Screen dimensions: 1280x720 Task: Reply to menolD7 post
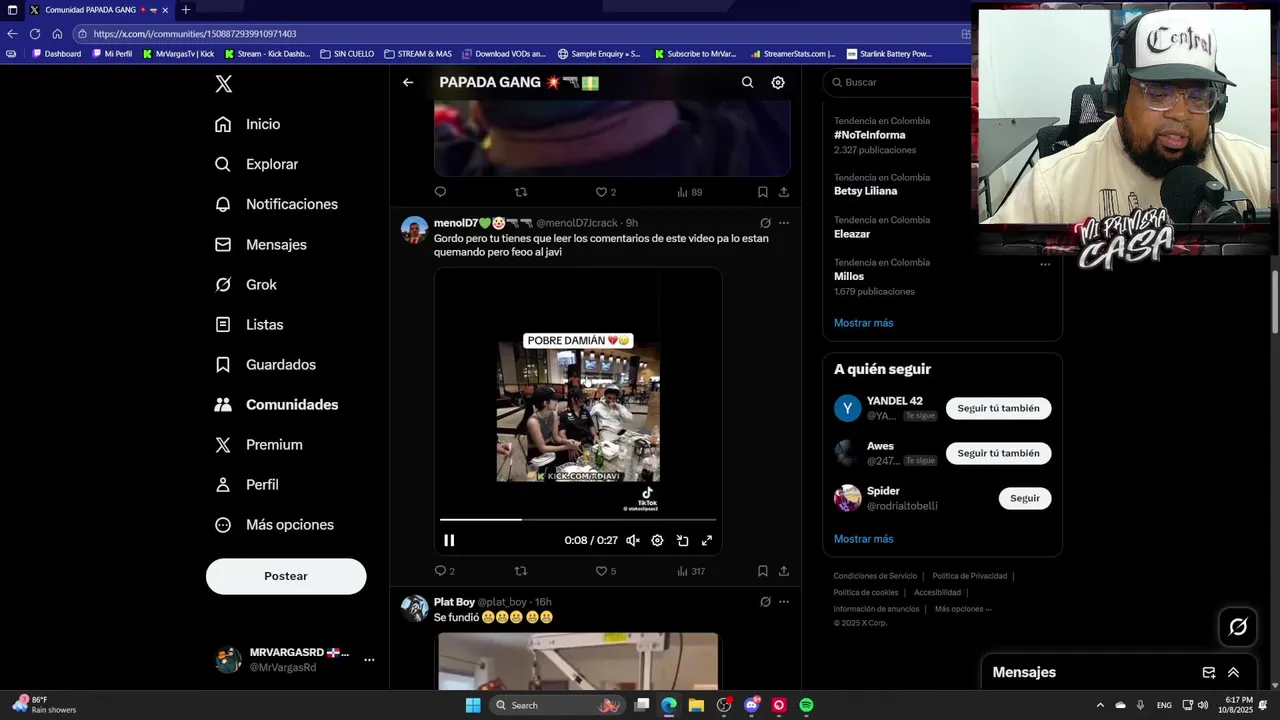tap(440, 571)
